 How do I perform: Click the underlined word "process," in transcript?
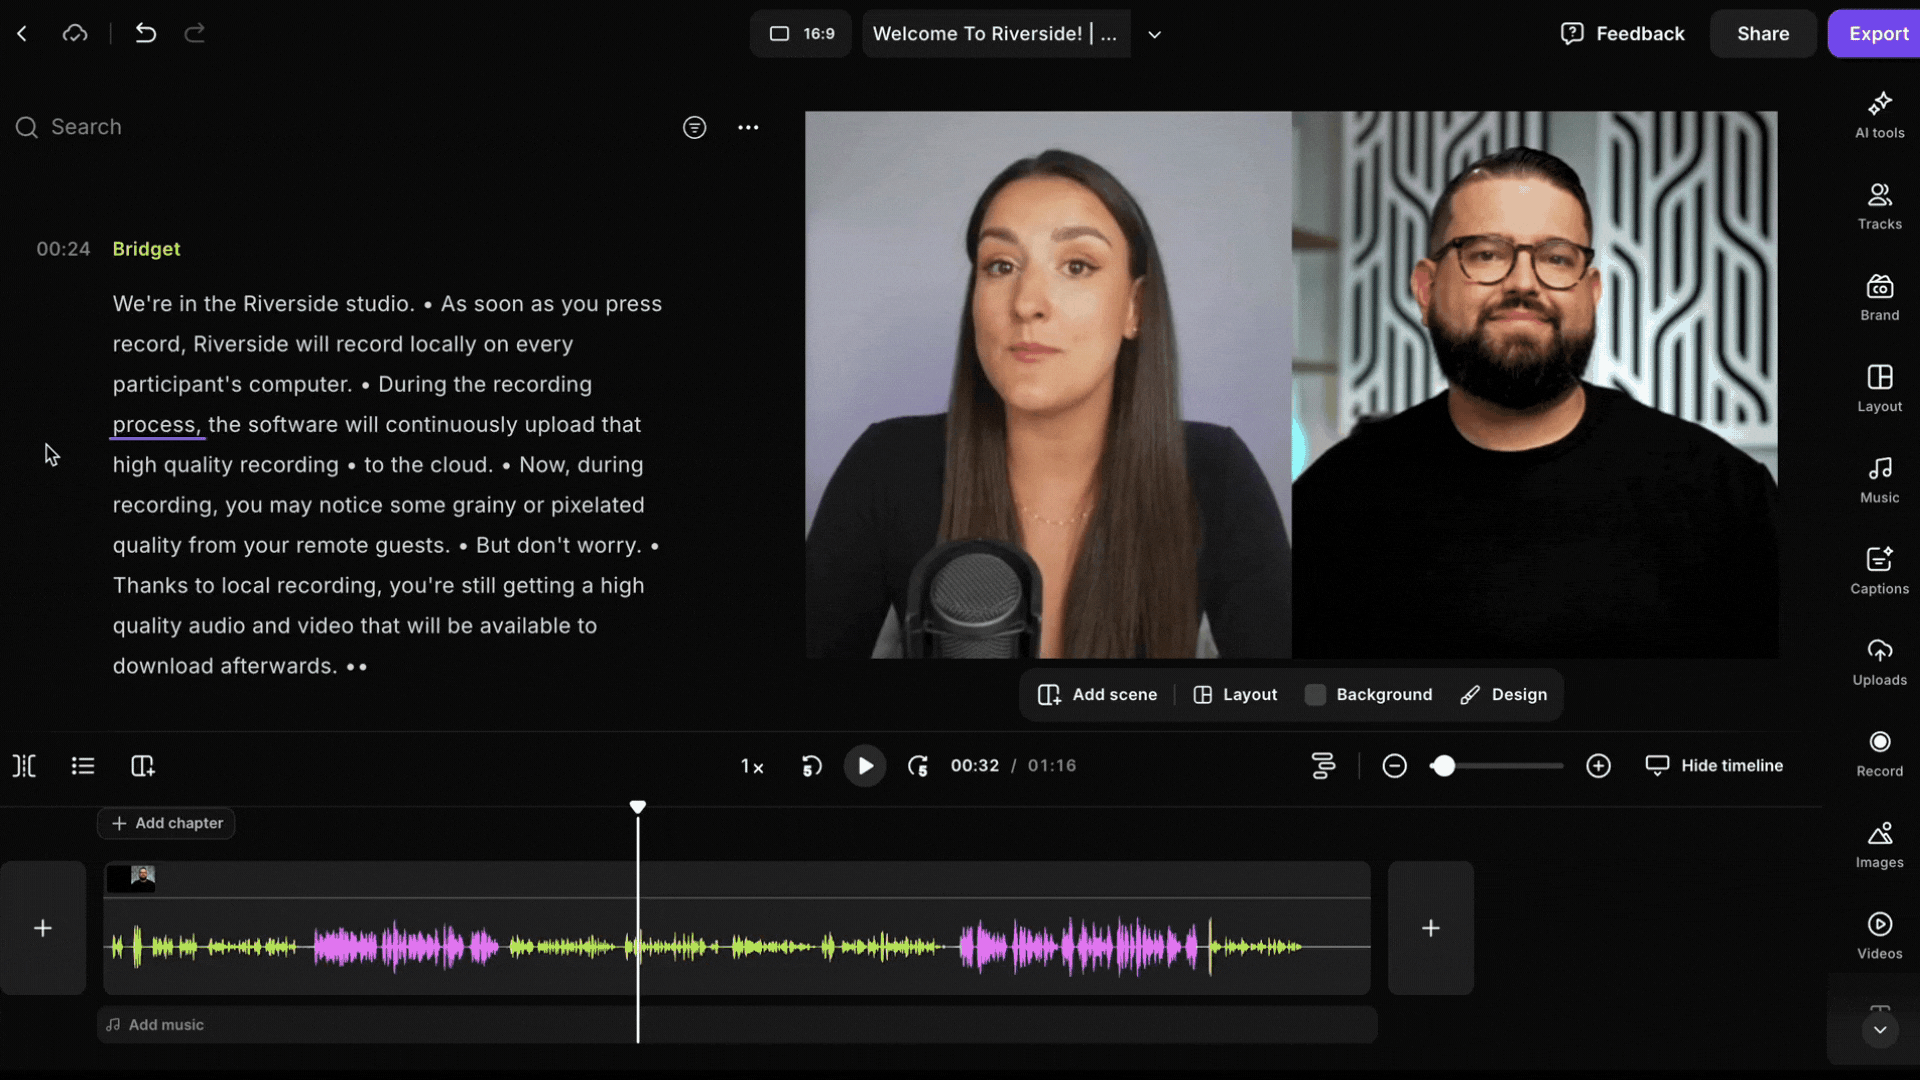point(156,425)
